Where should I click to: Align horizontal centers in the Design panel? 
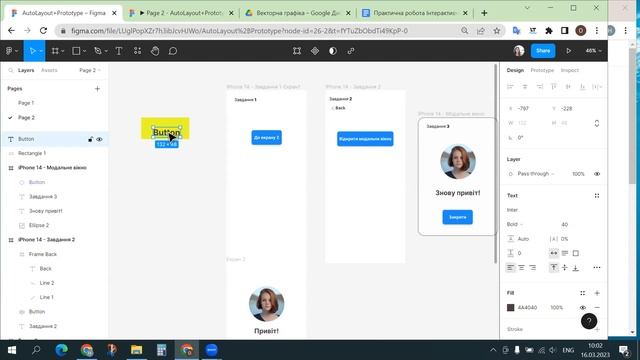tap(525, 87)
